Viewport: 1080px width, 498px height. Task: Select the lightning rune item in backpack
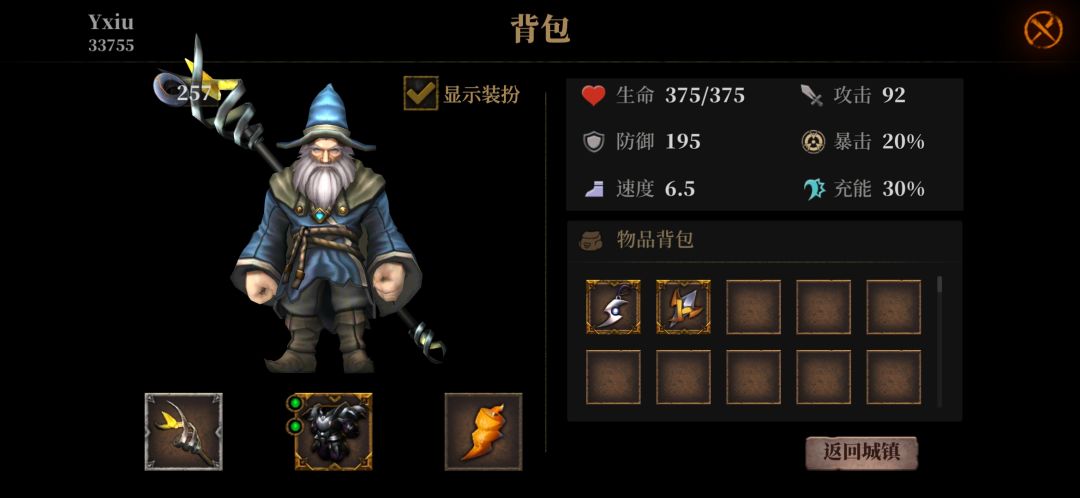(x=683, y=307)
